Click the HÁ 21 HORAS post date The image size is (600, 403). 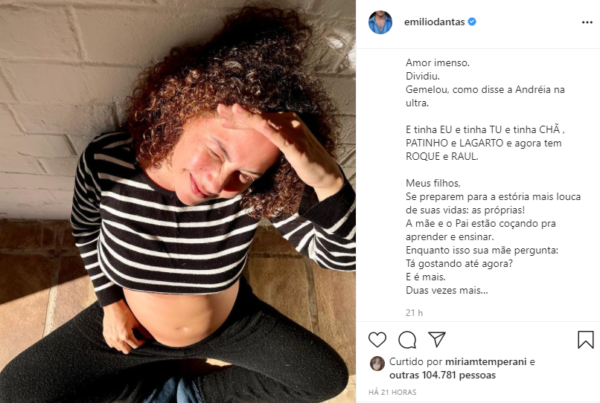tap(392, 392)
